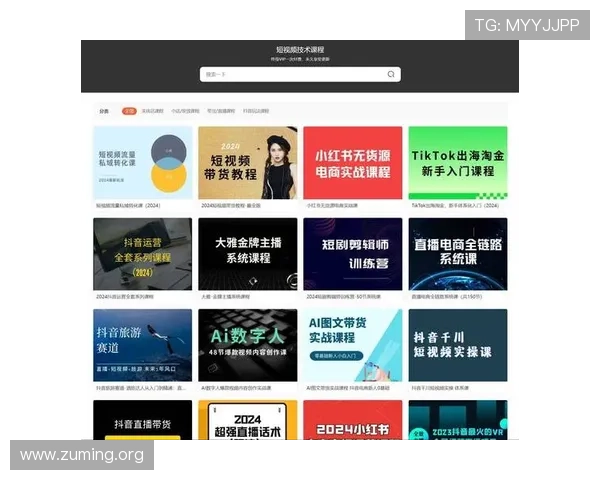The height and width of the screenshot is (480, 600).
Task: Open the TikTok出海淘金 新手入门课程 thumbnail
Action: pos(458,163)
